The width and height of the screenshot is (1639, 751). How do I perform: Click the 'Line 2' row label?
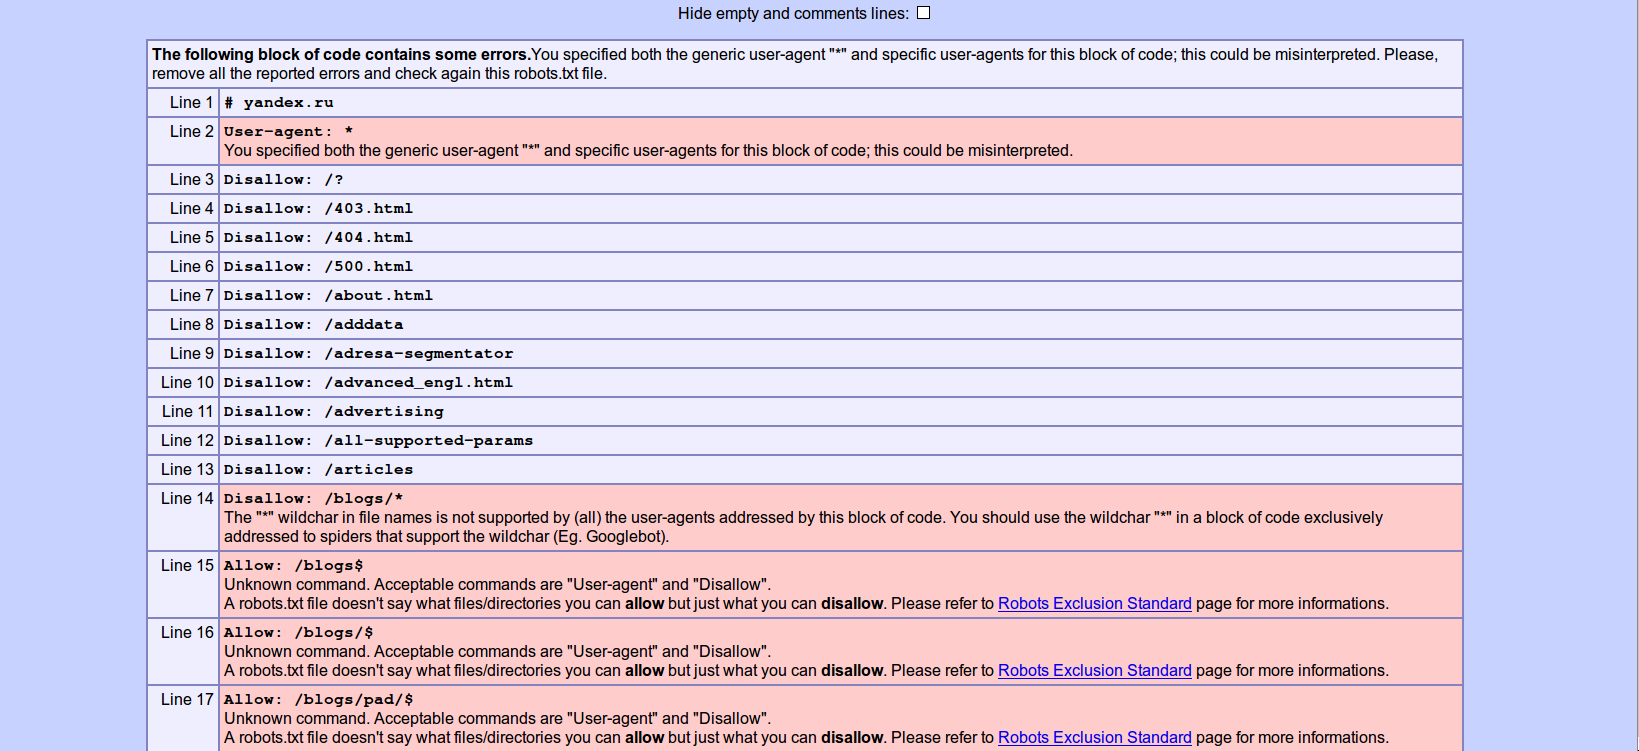point(191,132)
